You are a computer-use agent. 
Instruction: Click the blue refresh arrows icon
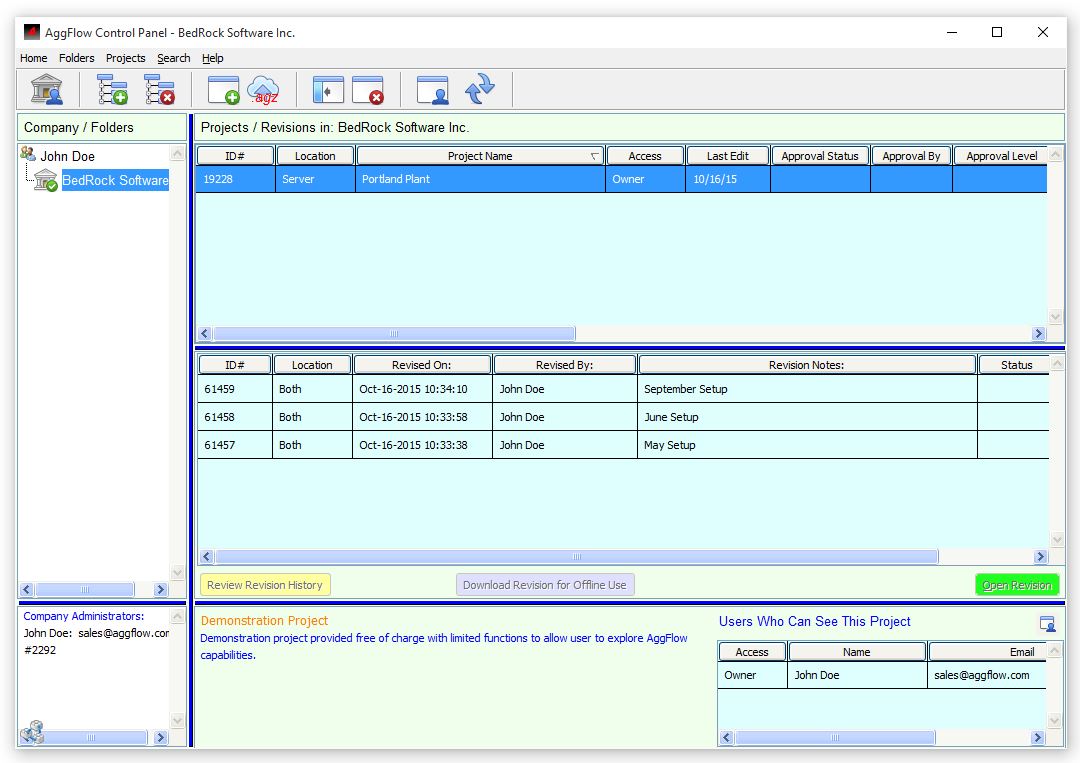[x=480, y=88]
